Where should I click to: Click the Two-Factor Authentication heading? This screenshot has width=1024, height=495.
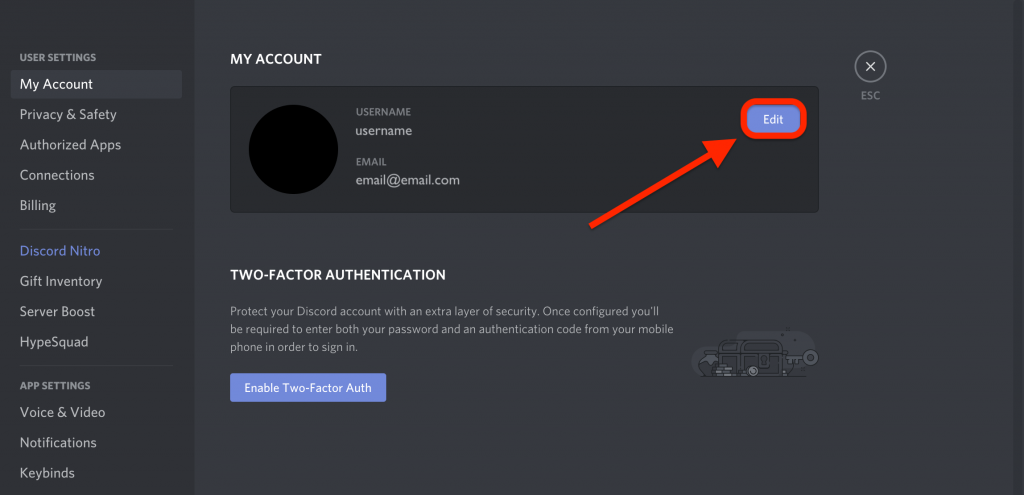click(x=338, y=275)
